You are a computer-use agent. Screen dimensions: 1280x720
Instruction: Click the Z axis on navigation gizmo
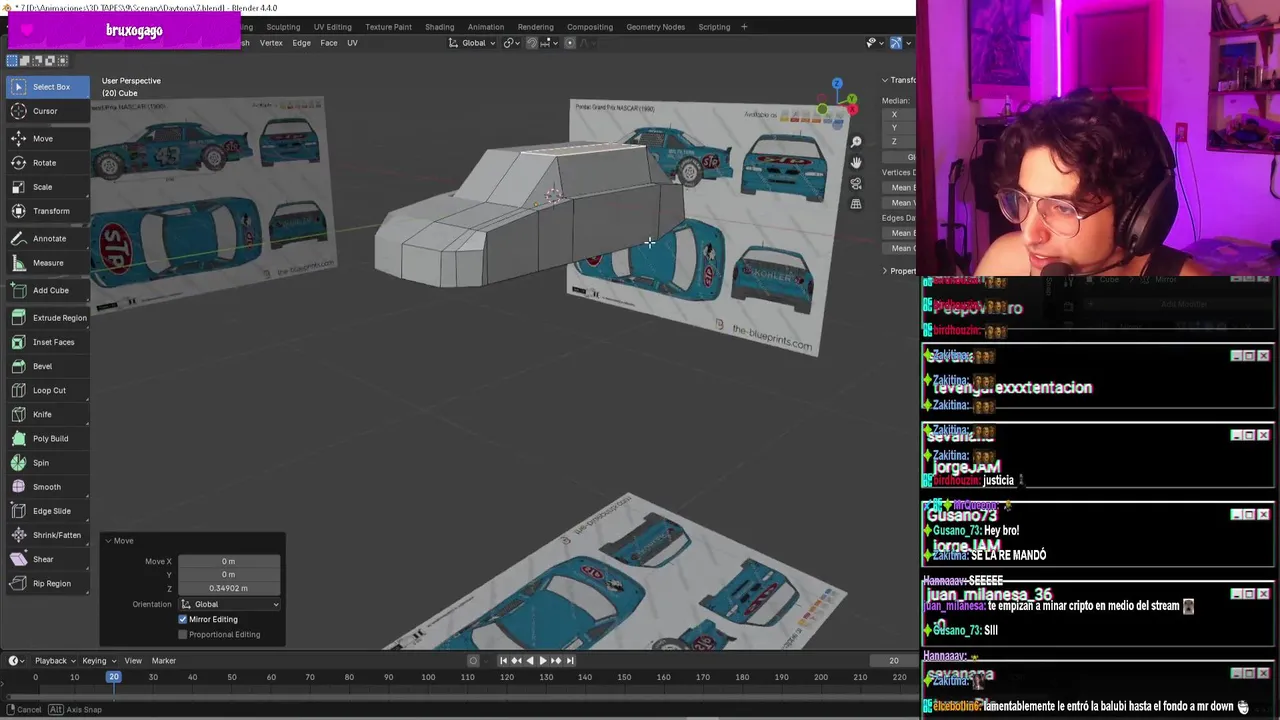(x=837, y=84)
